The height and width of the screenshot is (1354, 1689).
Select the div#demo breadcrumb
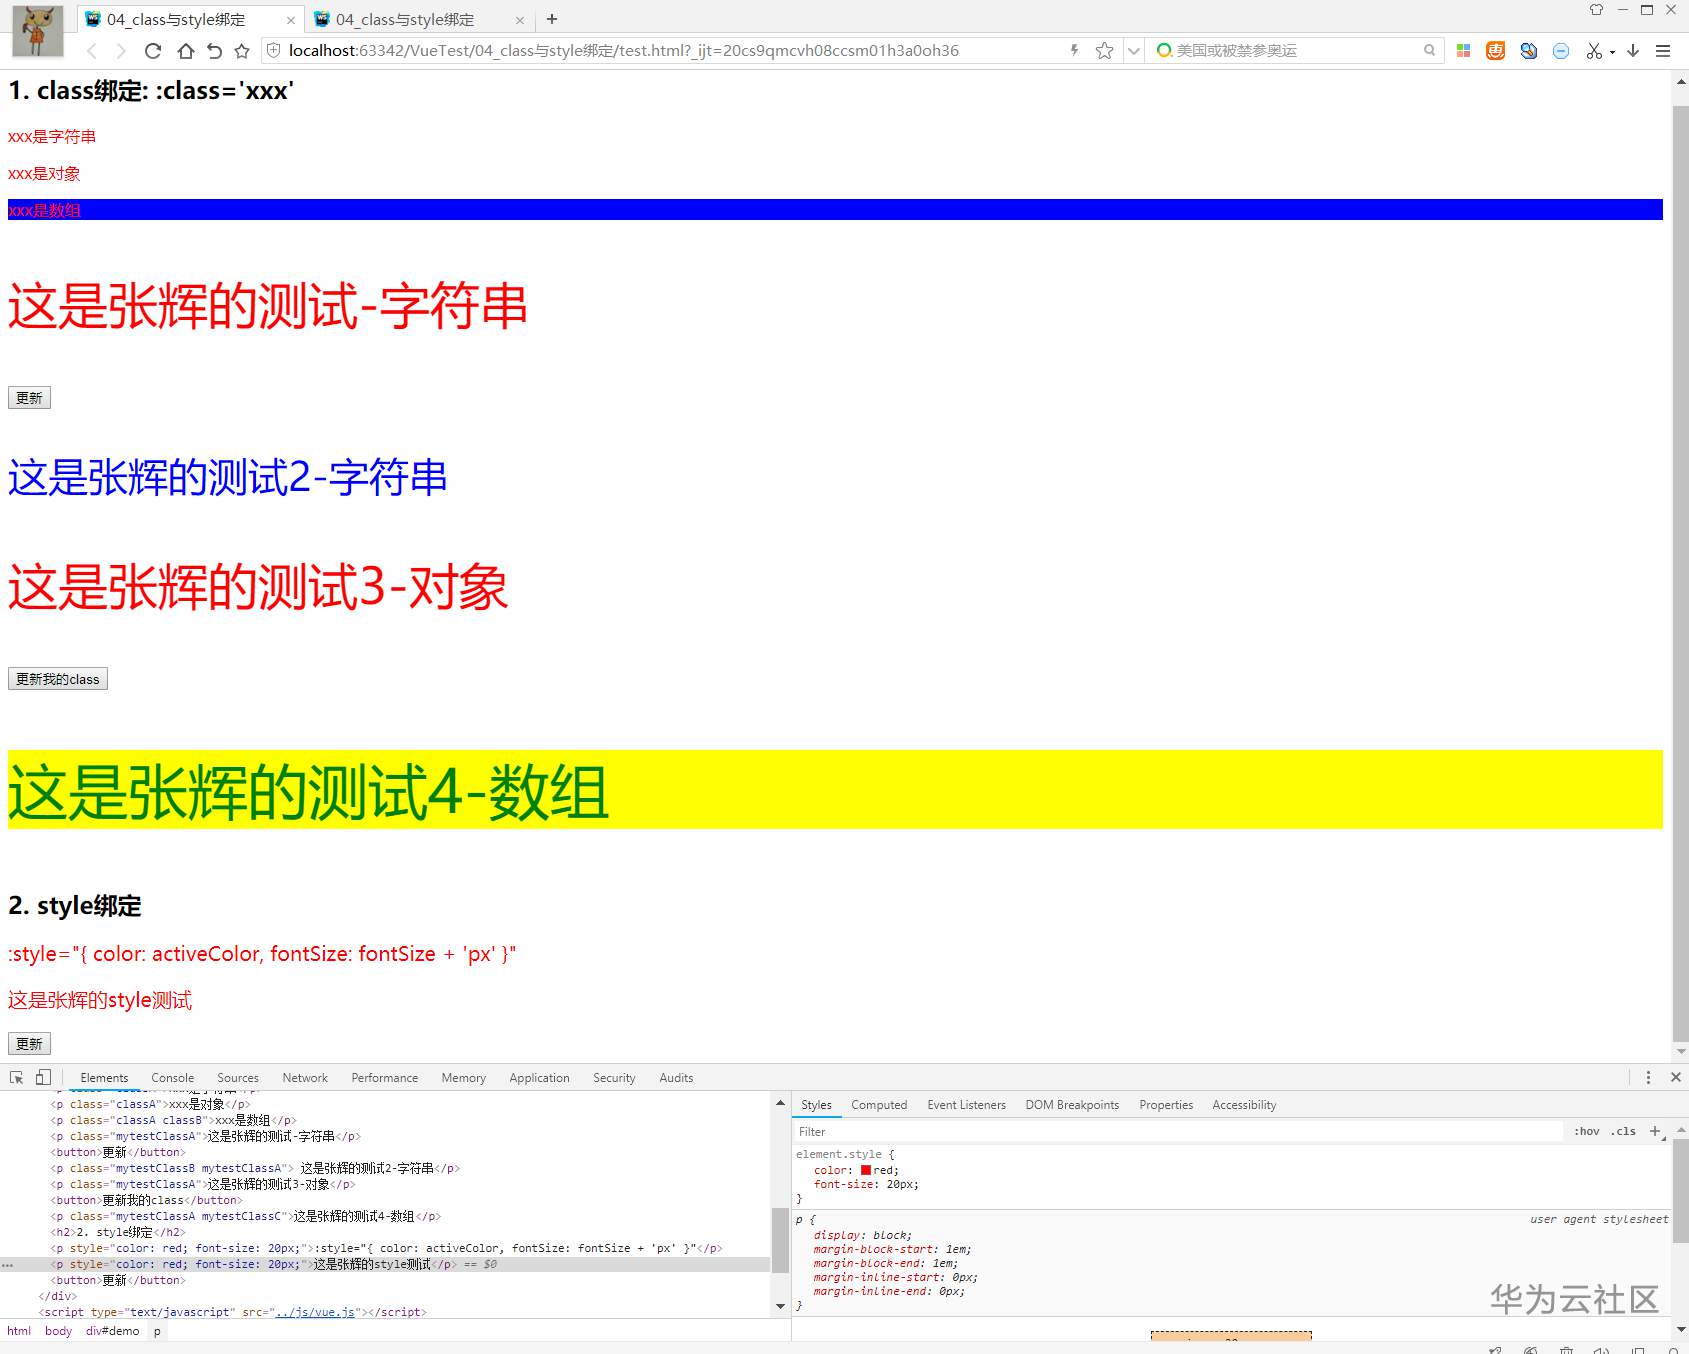point(113,1331)
